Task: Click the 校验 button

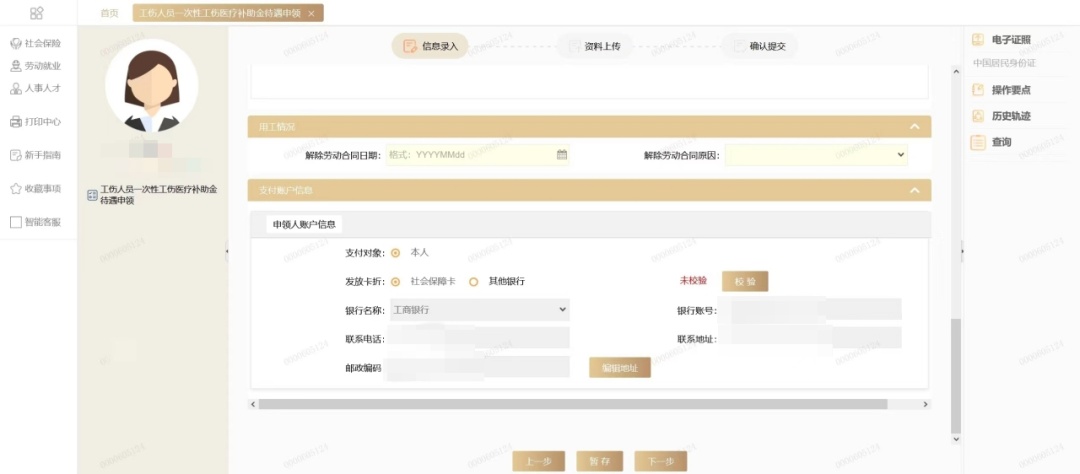Action: 745,282
